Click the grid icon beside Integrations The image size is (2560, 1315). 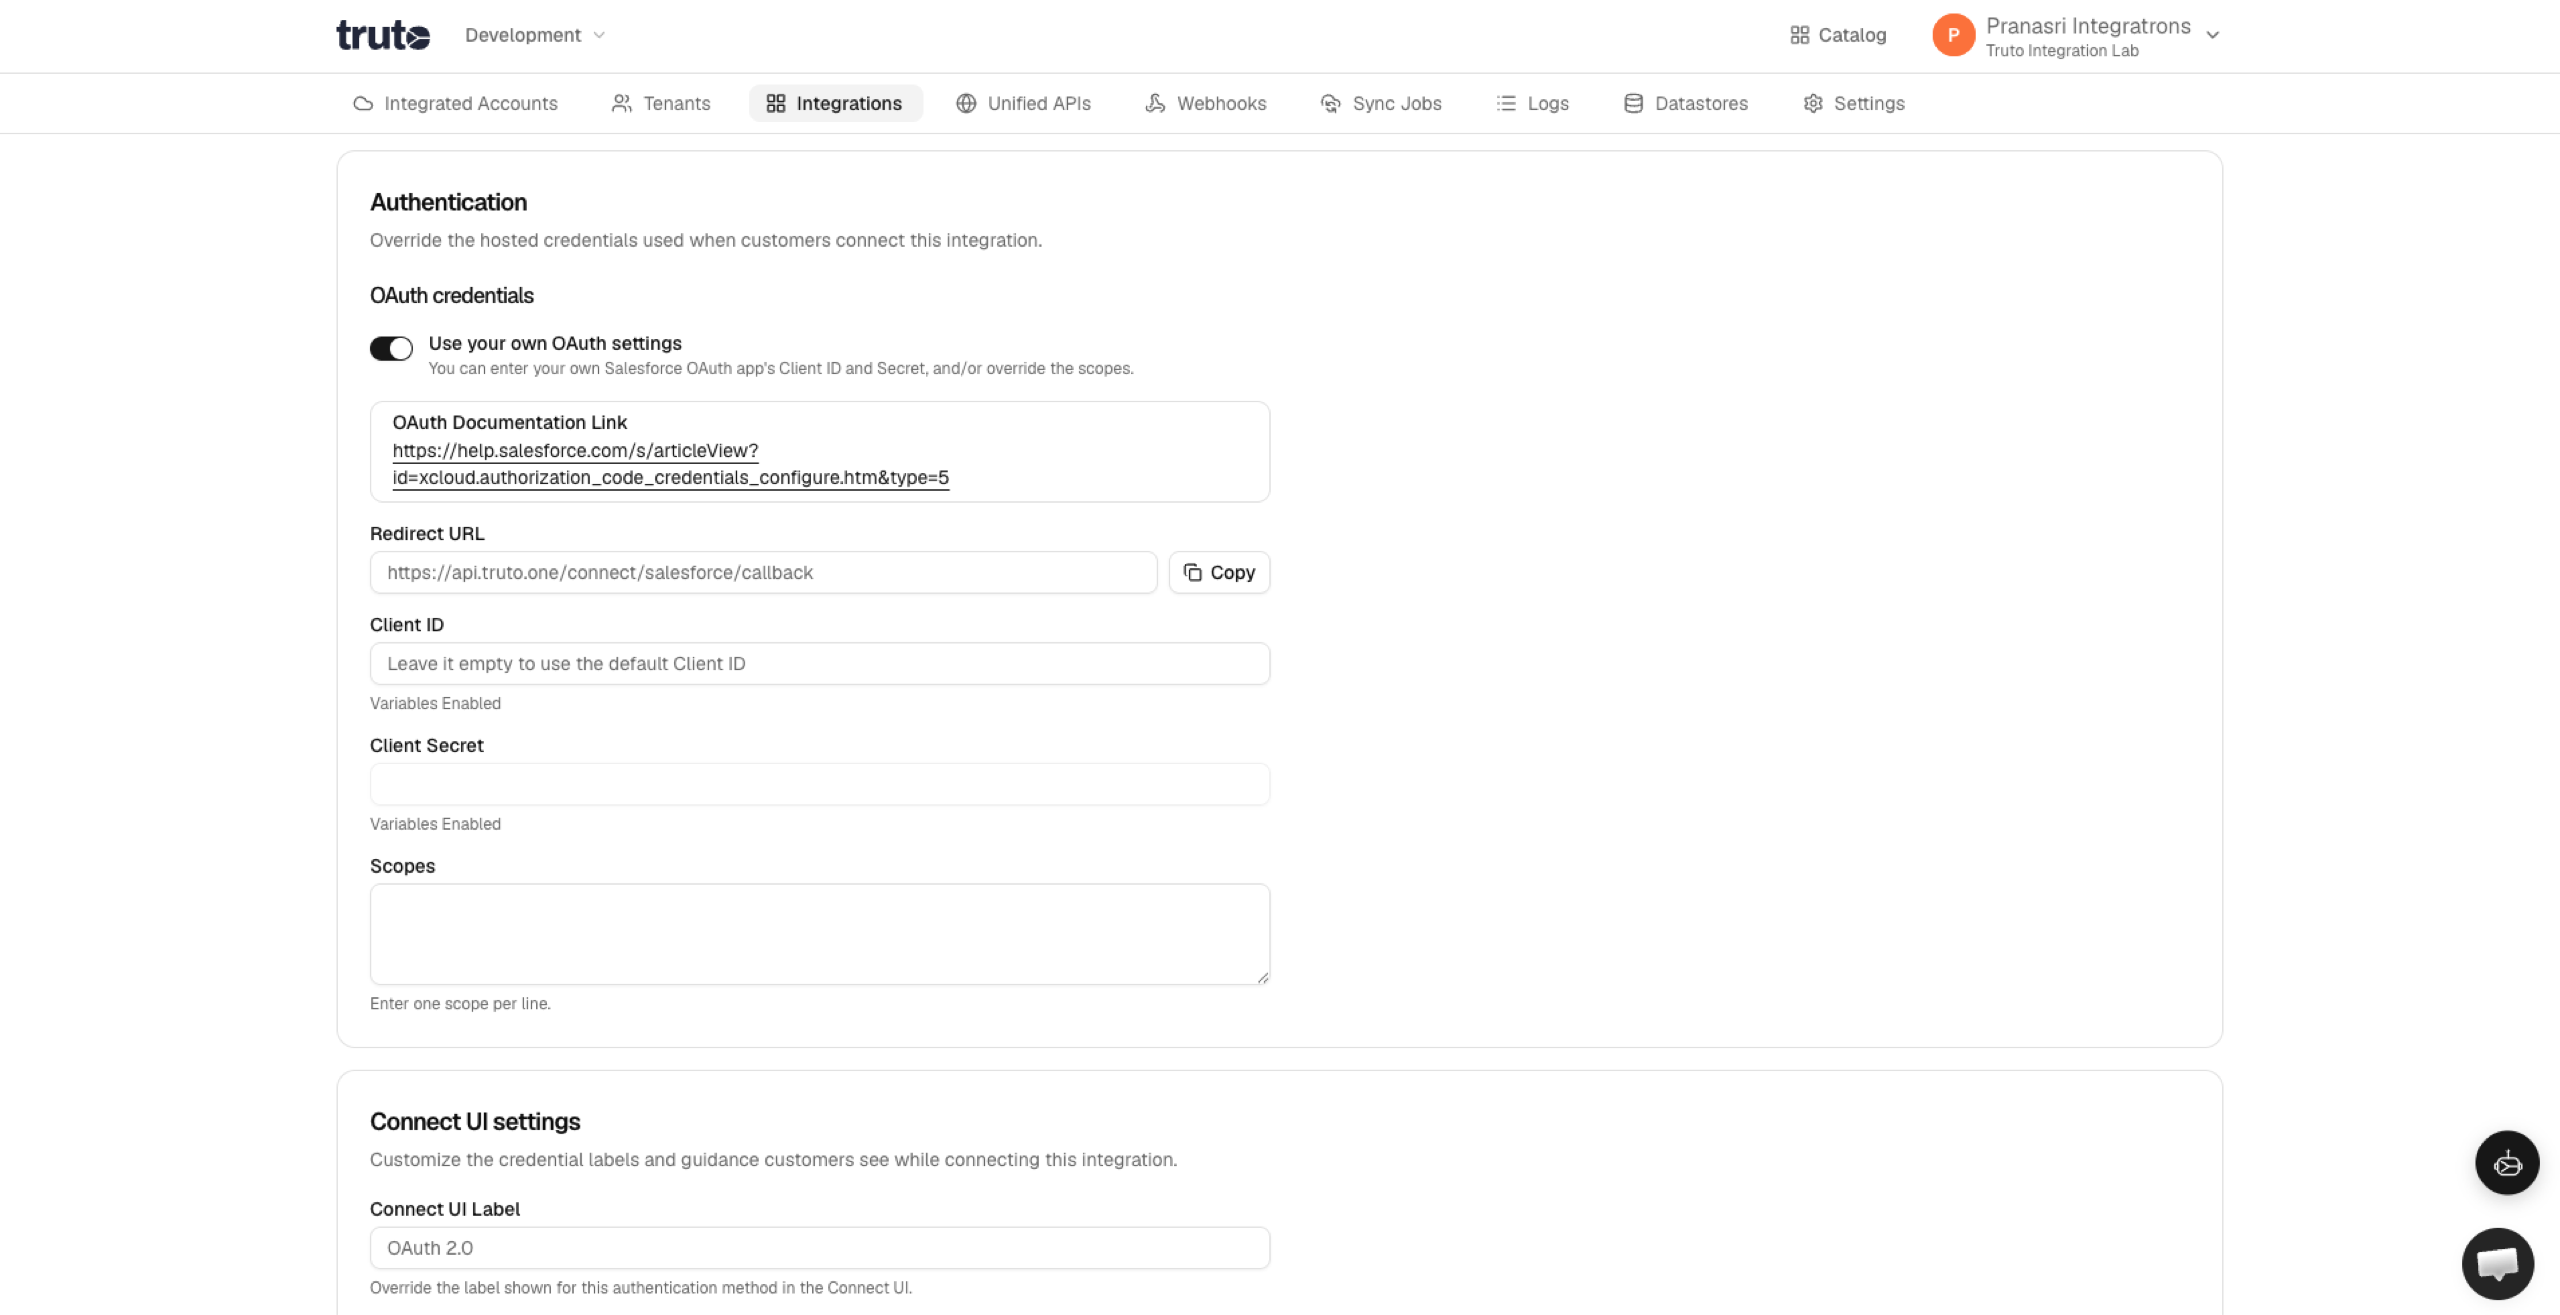776,103
